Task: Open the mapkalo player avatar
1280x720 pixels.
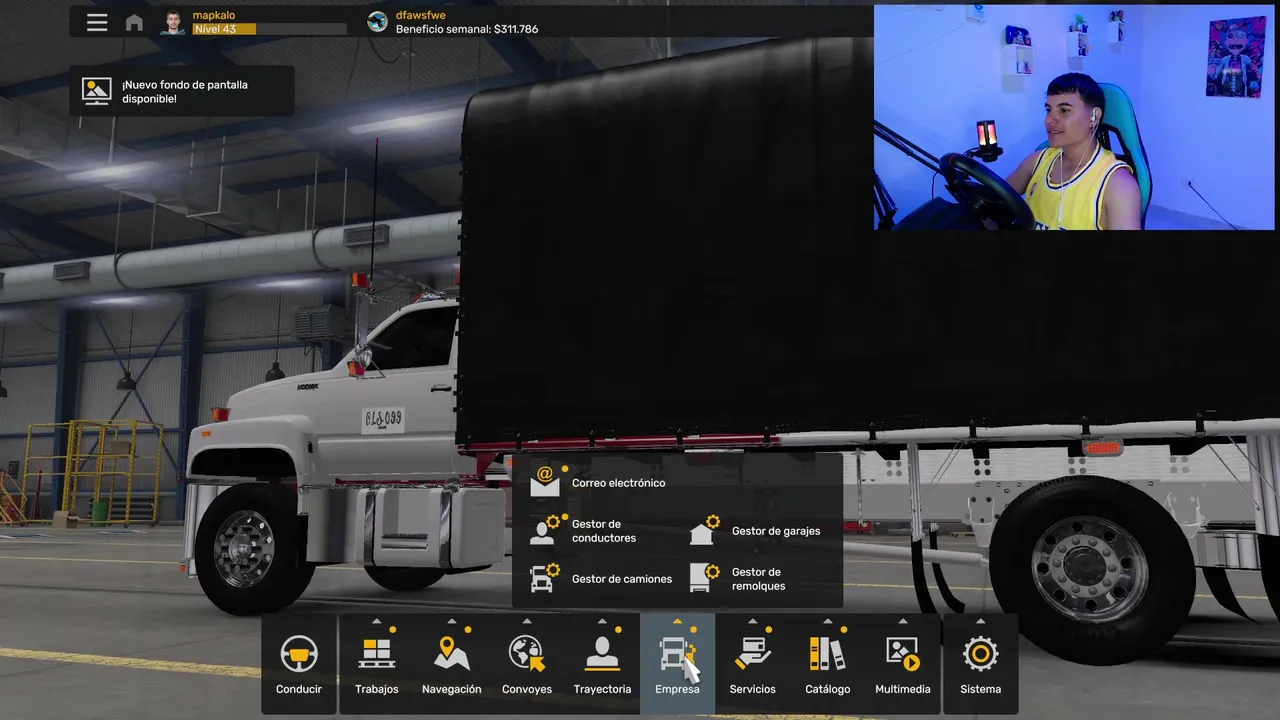Action: (x=174, y=22)
